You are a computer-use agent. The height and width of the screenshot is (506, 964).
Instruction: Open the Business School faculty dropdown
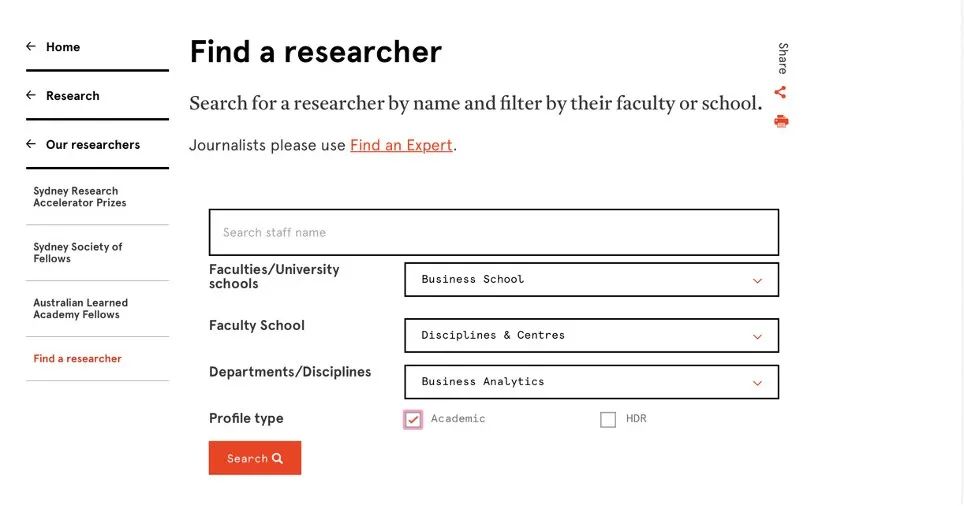click(591, 280)
